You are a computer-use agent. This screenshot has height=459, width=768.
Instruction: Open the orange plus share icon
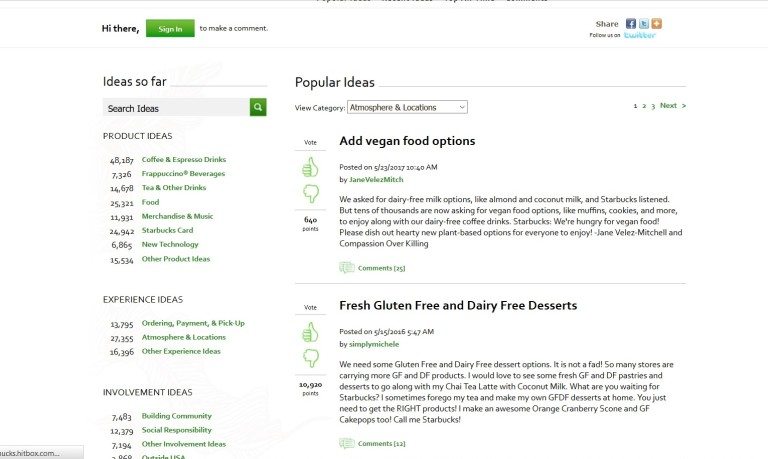[656, 24]
